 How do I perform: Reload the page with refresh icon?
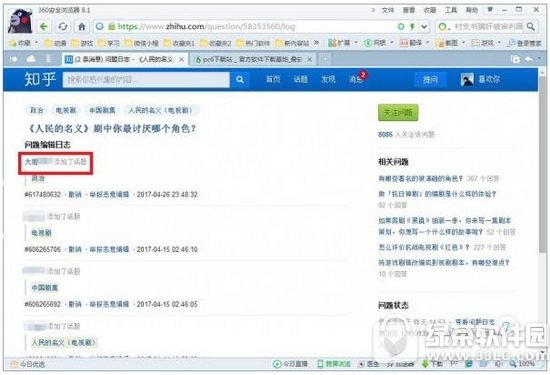click(x=63, y=26)
